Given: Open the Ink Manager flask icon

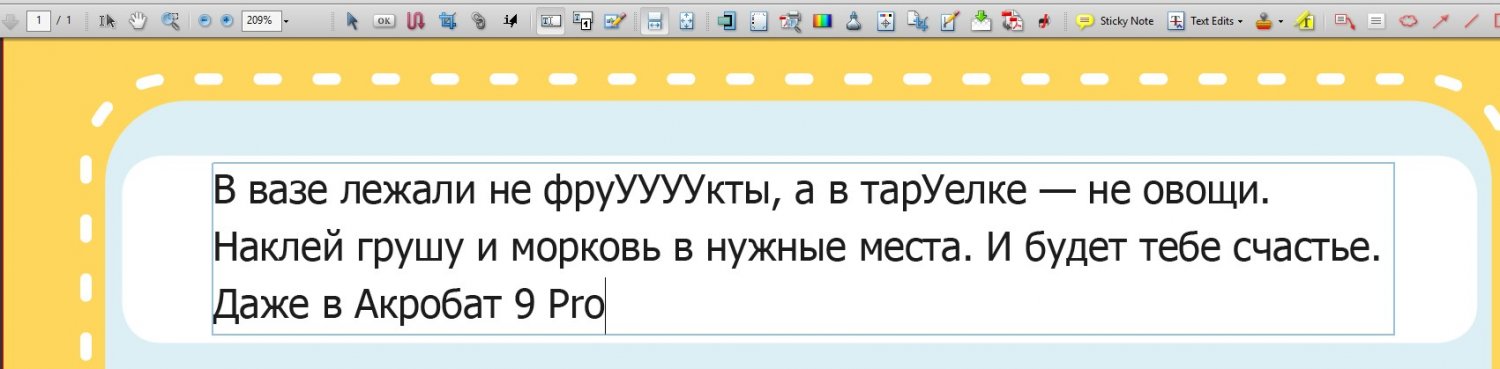Looking at the screenshot, I should click(853, 20).
